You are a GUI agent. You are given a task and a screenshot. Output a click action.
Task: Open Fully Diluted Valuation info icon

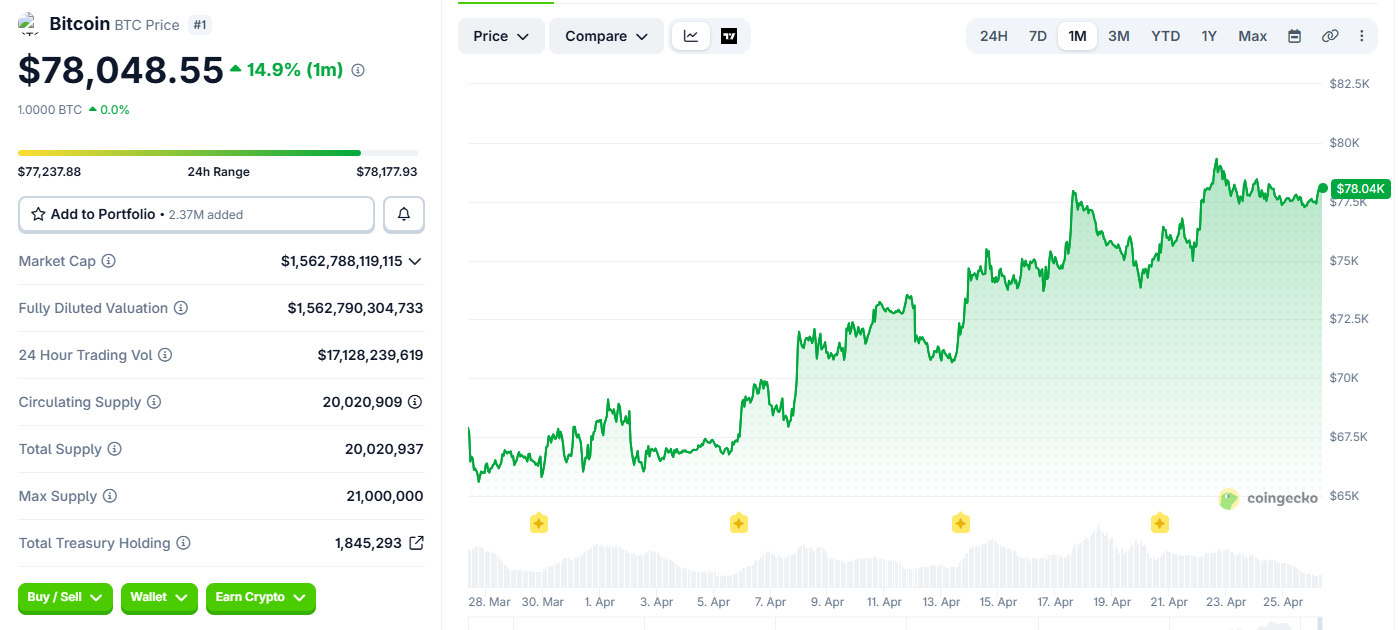click(x=181, y=308)
